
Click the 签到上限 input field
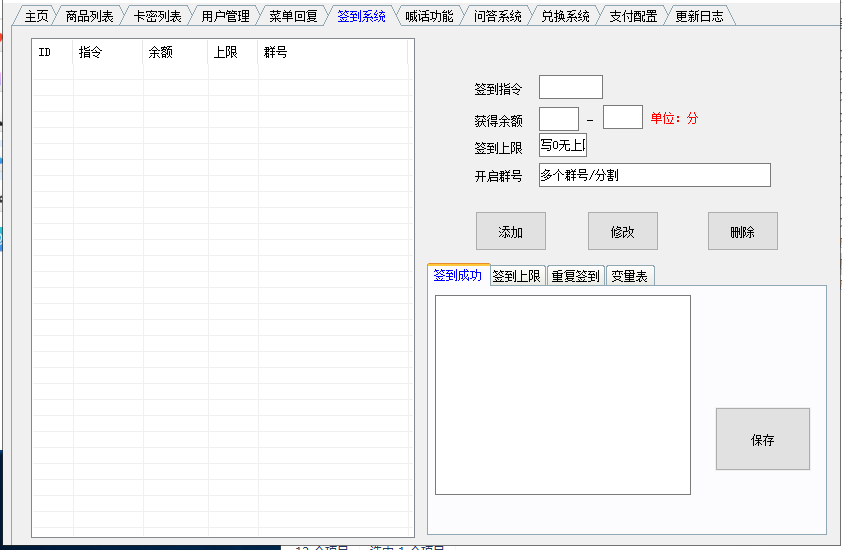tap(563, 145)
